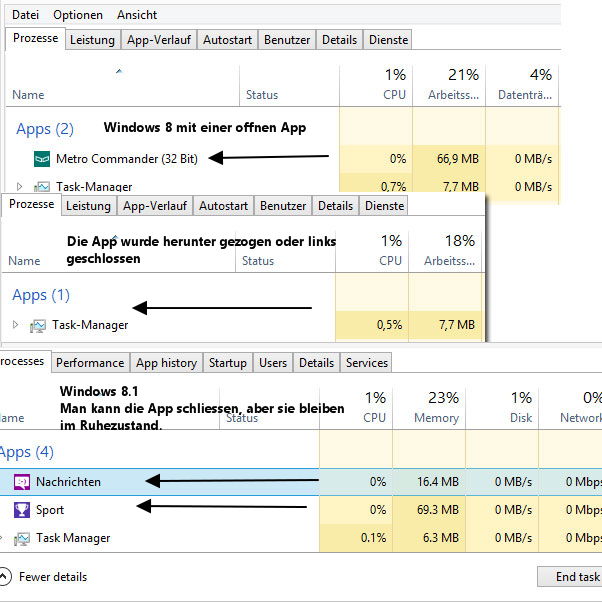Select the Sport process row
602x602 pixels.
point(301,510)
